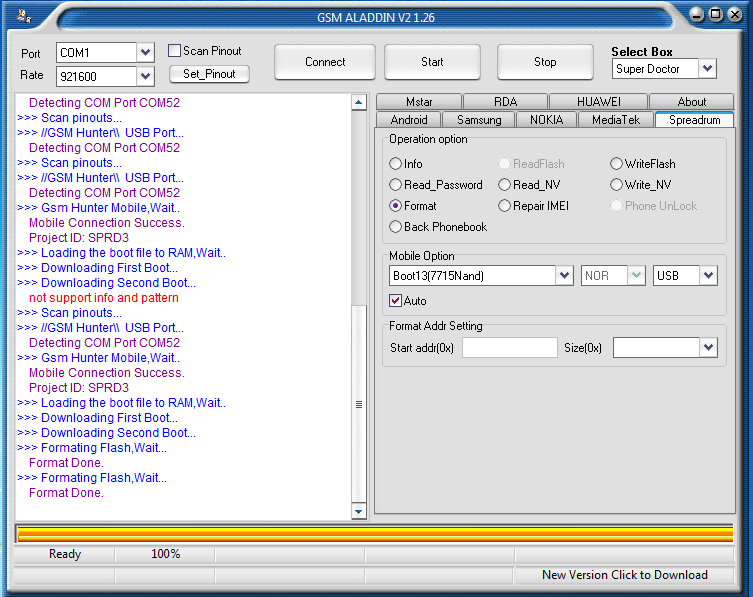
Task: Open the Port COM1 dropdown
Action: 145,52
